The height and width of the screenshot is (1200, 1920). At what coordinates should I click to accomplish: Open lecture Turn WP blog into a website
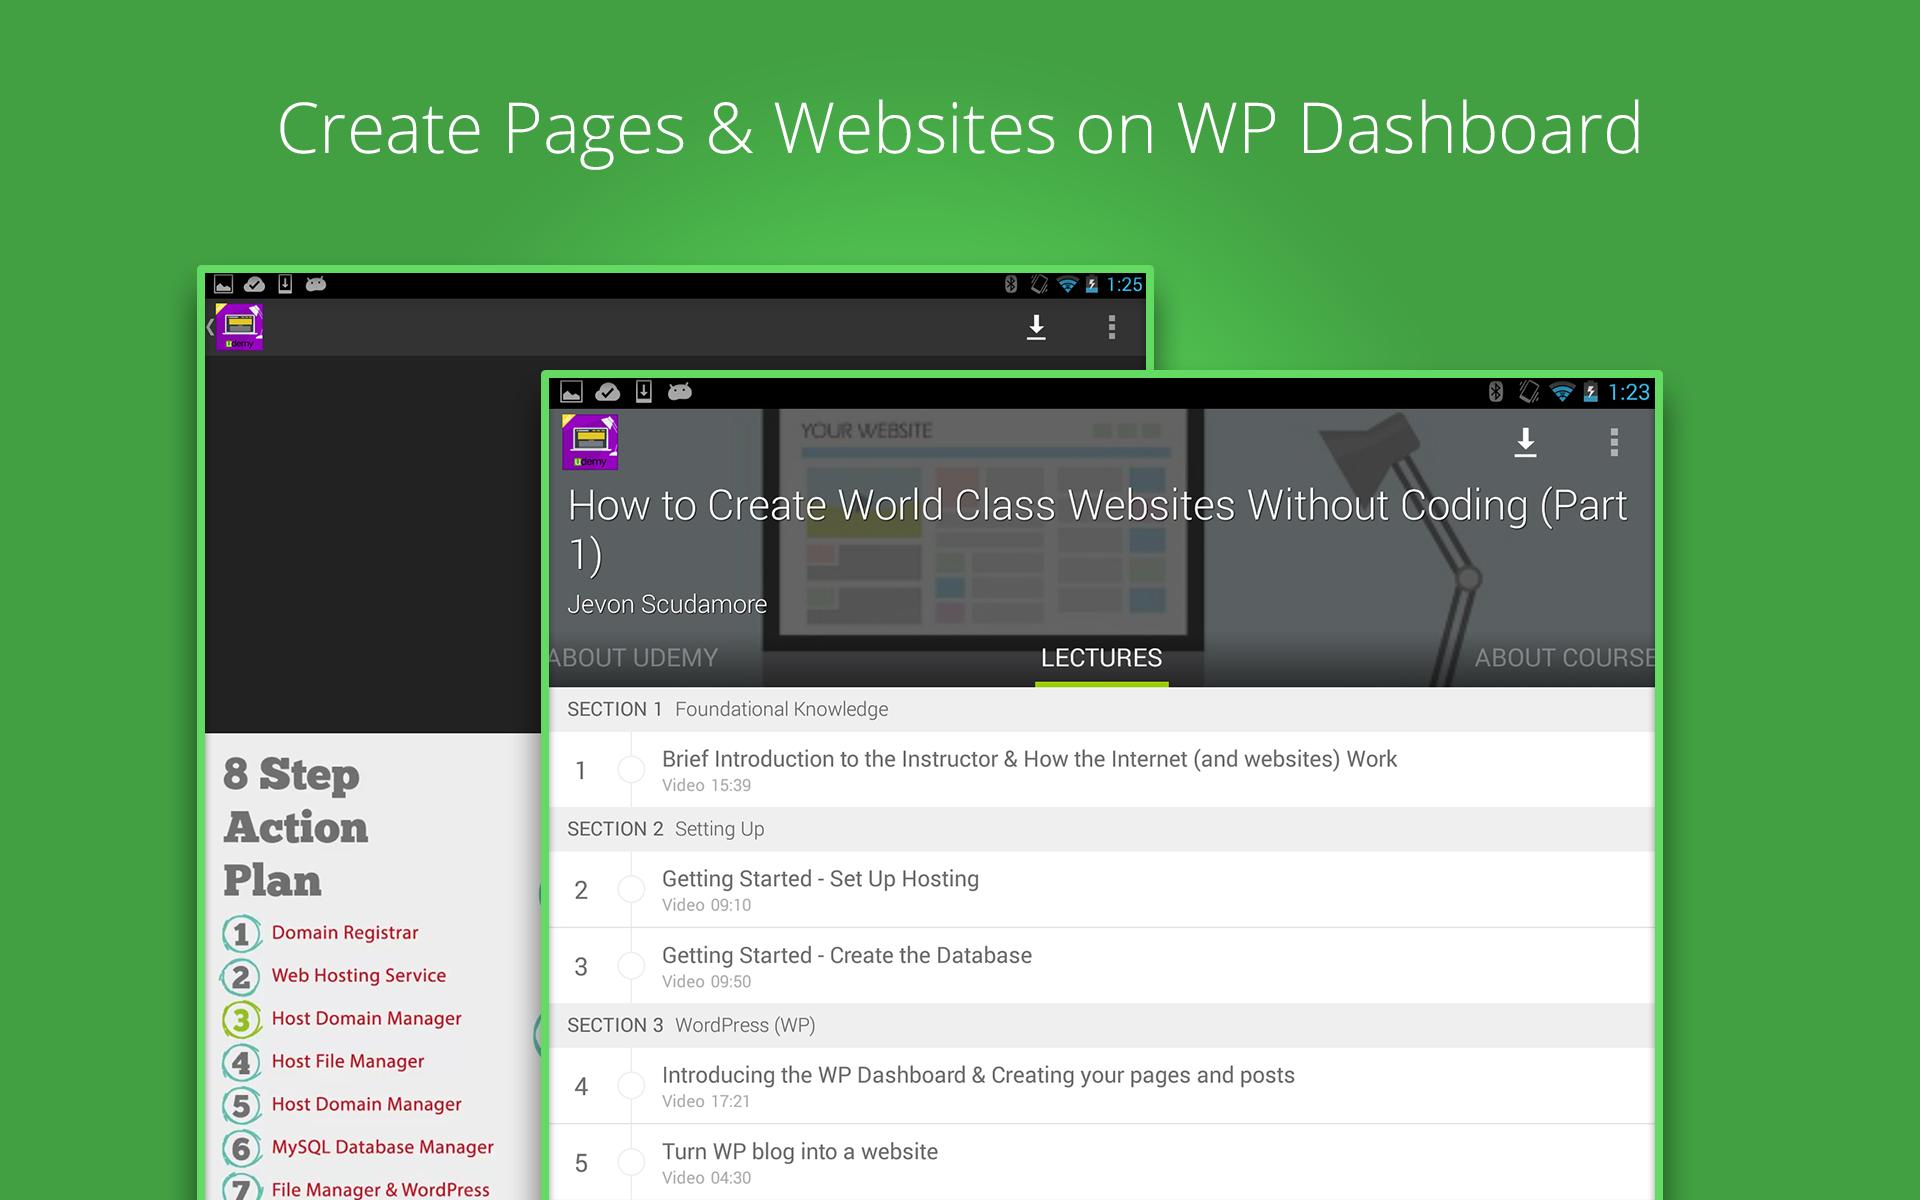click(x=800, y=1152)
